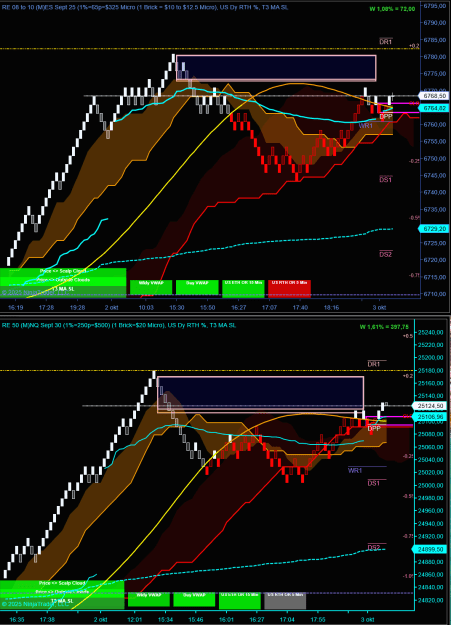Click Price <> Scalp Cloud bar in NQ chart

pyautogui.click(x=62, y=583)
